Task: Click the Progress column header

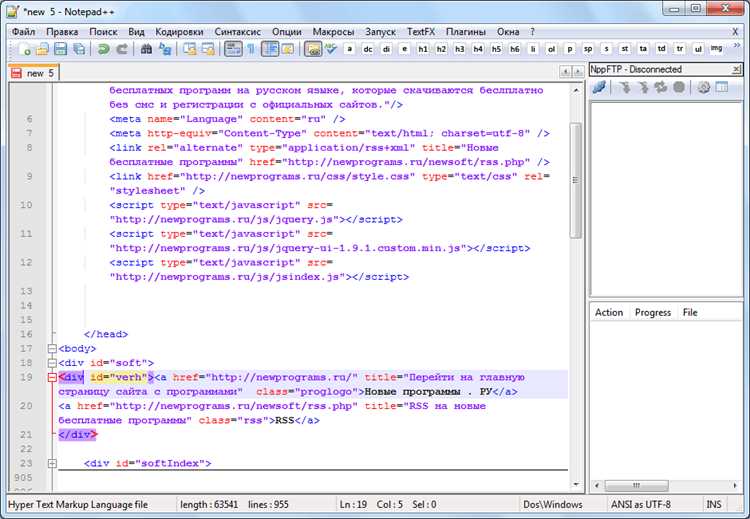Action: point(653,313)
